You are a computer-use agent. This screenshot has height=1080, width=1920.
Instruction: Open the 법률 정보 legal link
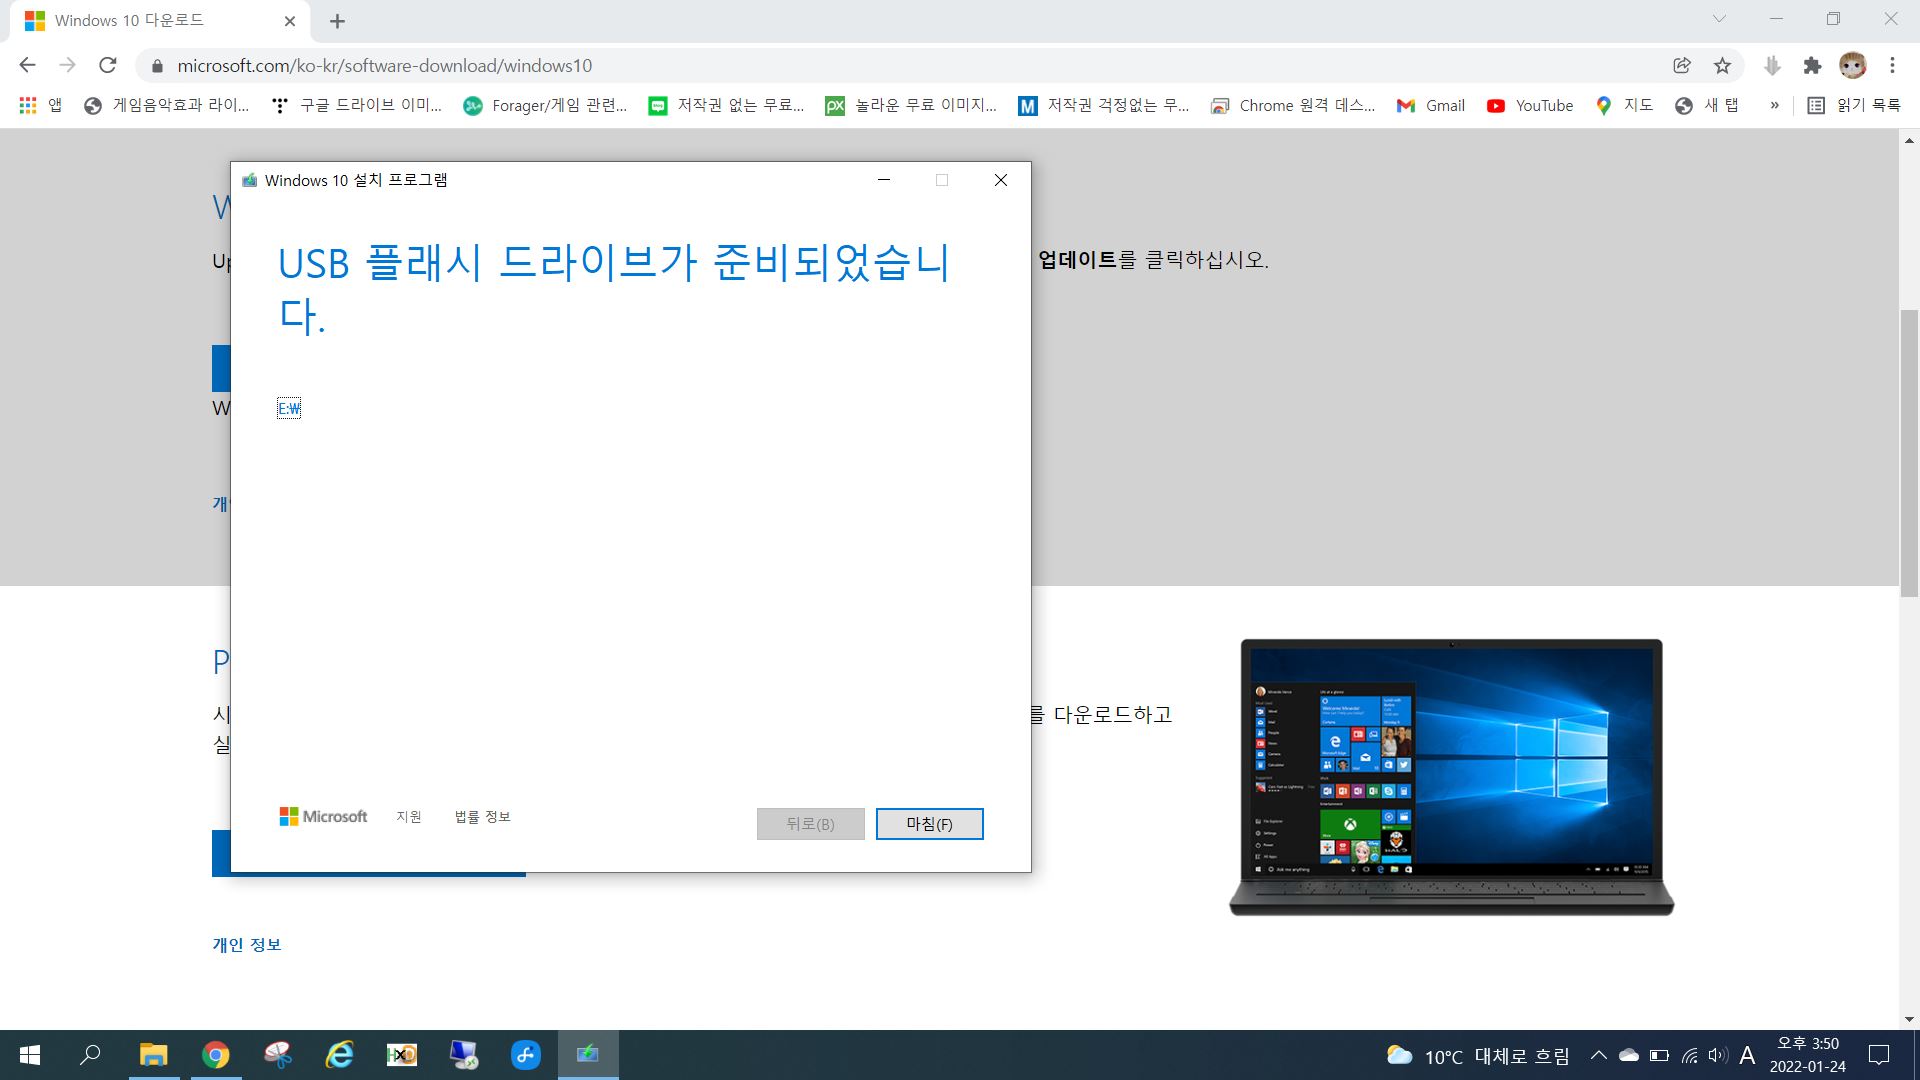point(482,817)
